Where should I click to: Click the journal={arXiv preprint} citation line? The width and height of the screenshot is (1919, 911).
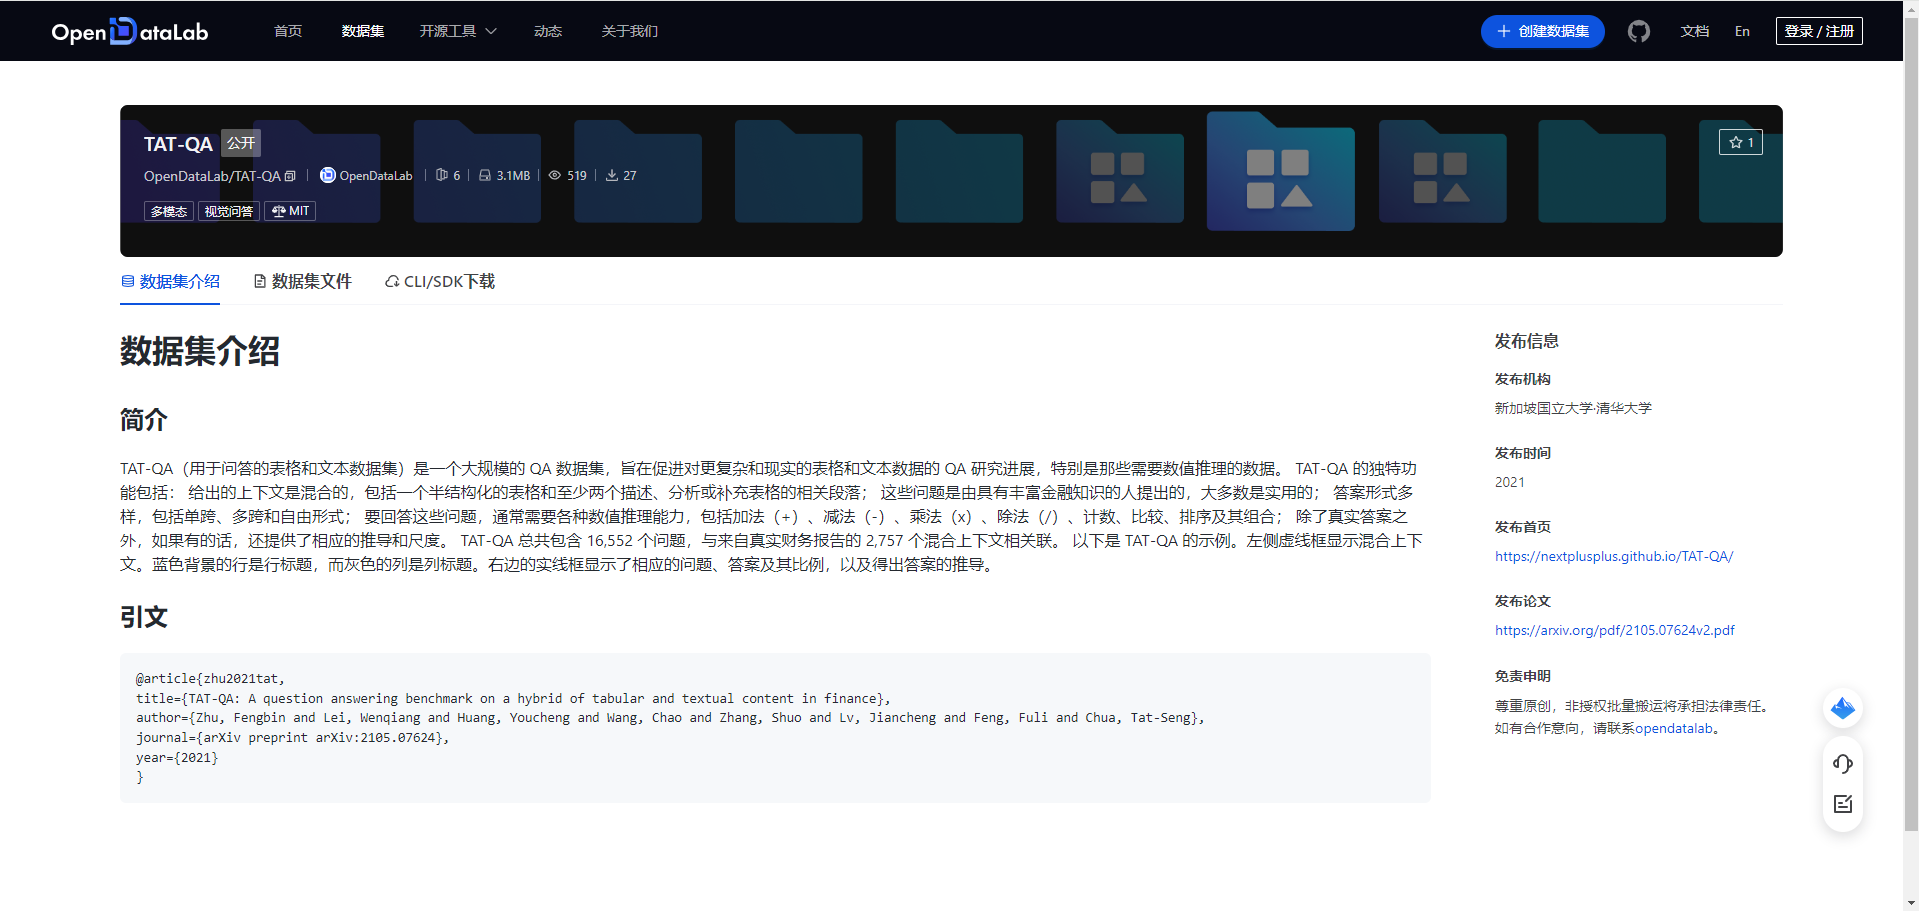[x=292, y=737]
